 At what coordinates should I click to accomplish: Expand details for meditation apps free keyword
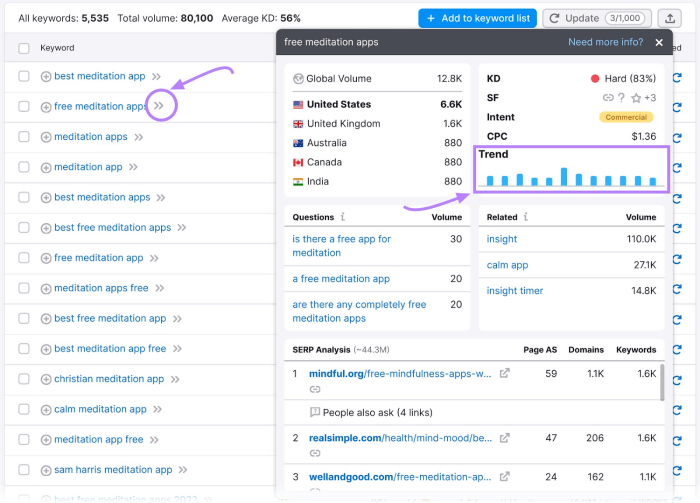pos(159,288)
